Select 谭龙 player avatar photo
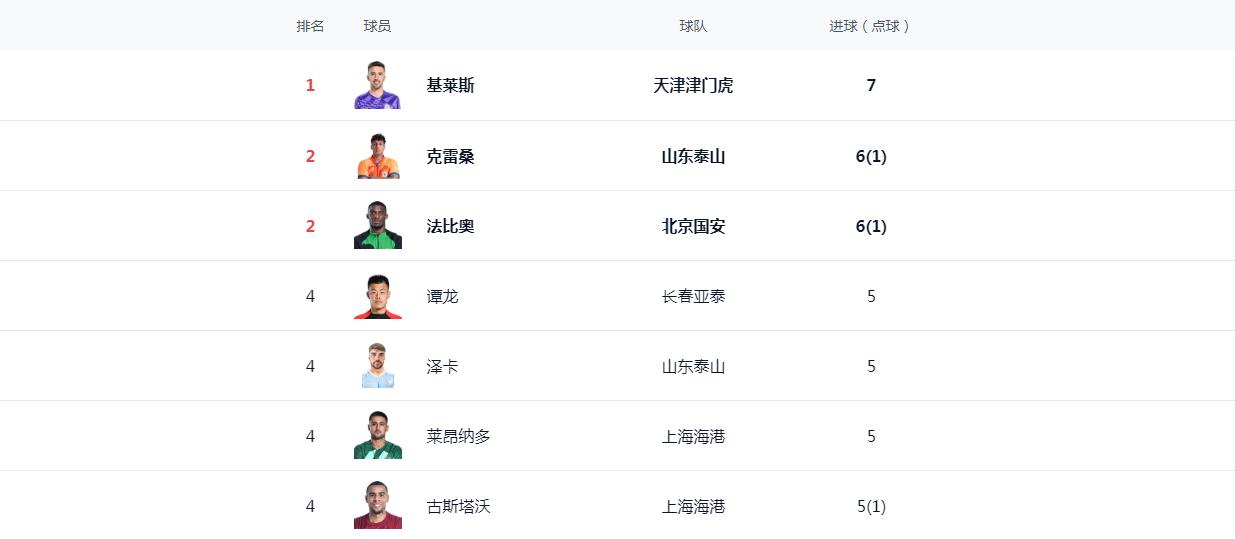 click(377, 295)
